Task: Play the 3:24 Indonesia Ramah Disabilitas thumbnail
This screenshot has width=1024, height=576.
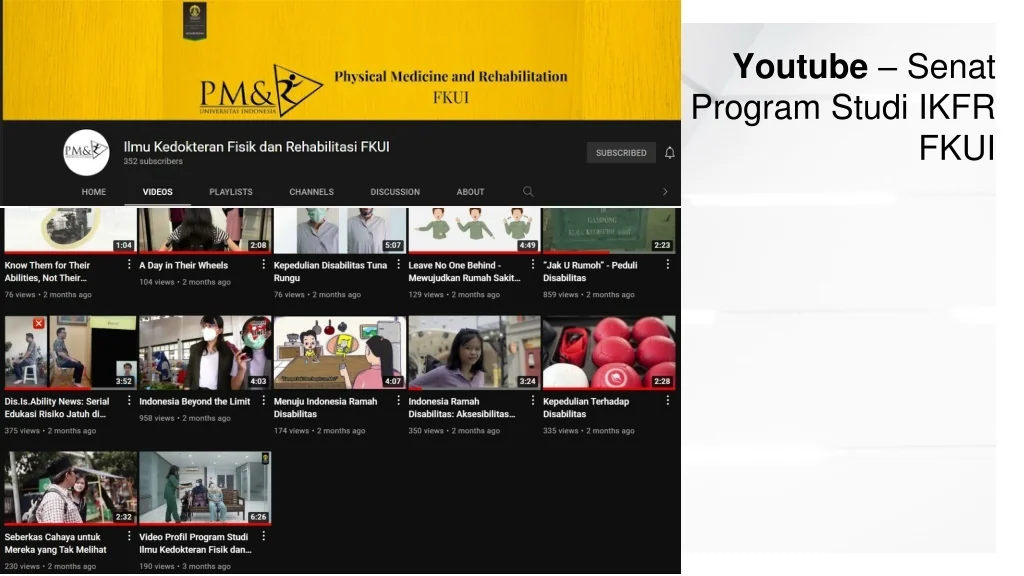Action: pos(474,353)
